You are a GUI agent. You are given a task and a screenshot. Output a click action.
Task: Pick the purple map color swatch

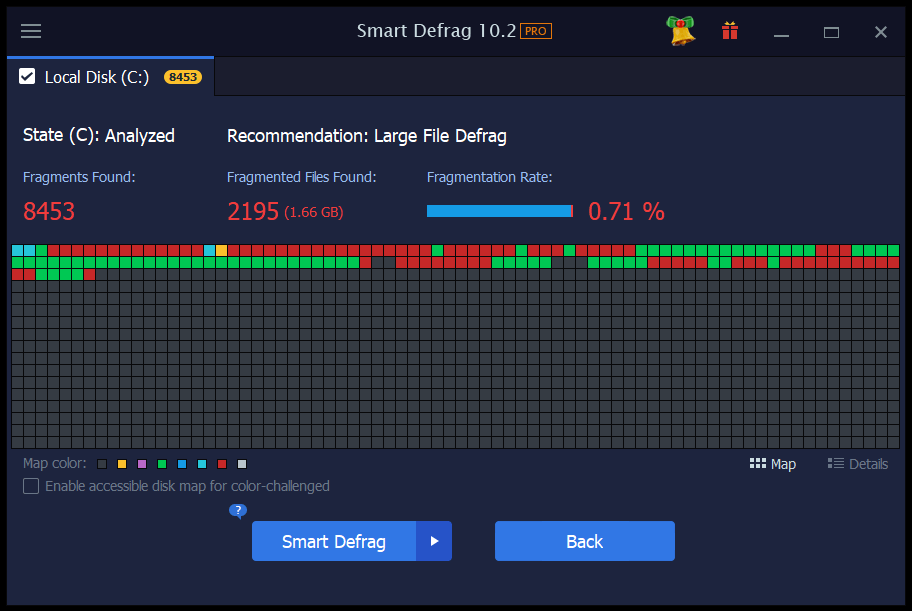click(x=142, y=464)
